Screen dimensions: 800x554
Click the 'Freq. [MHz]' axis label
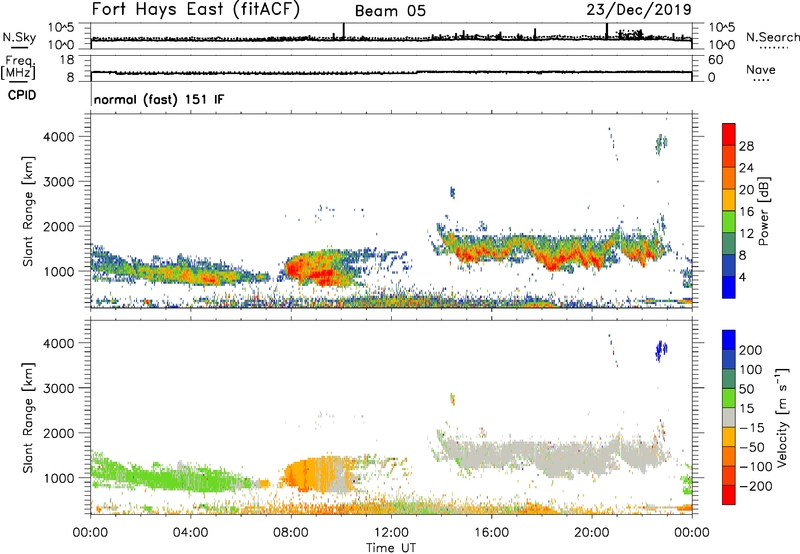18,68
